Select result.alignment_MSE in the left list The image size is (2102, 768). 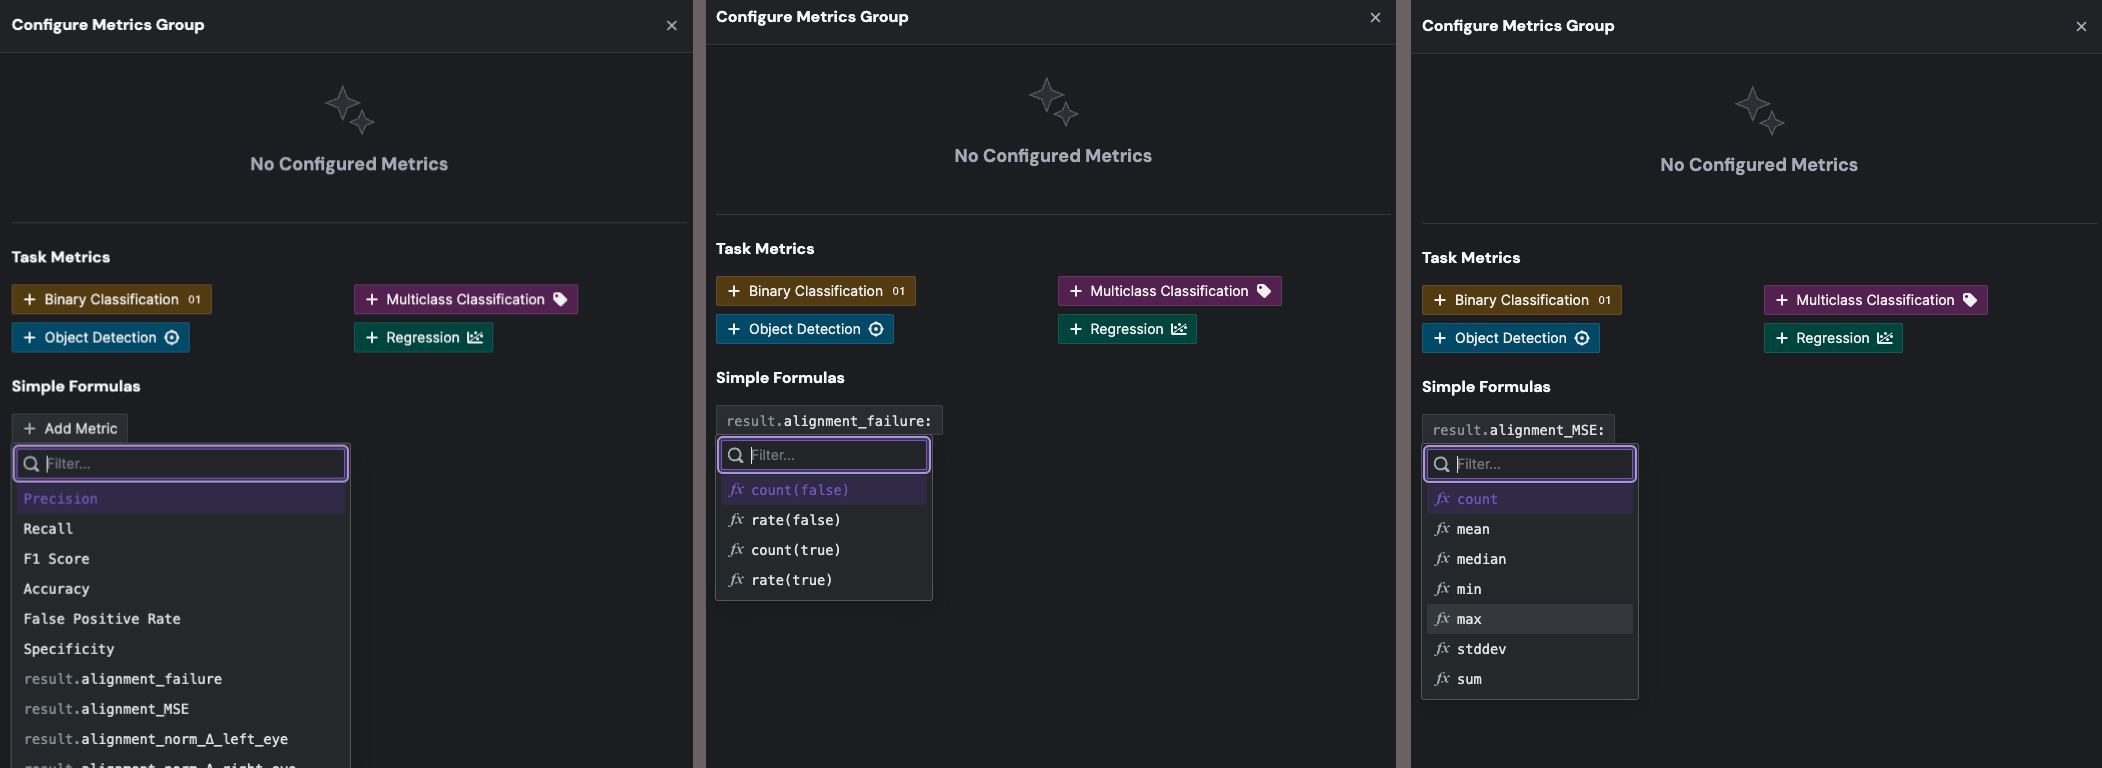coord(181,709)
